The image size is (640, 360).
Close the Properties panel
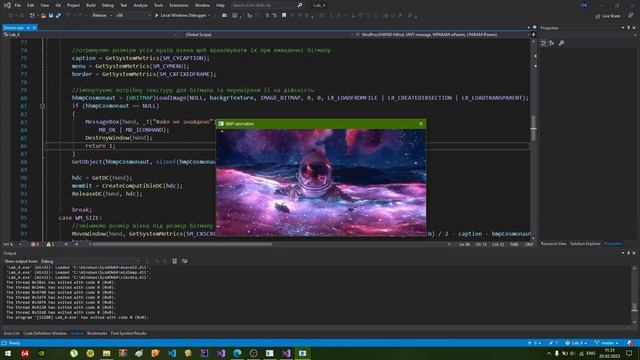coord(634,28)
